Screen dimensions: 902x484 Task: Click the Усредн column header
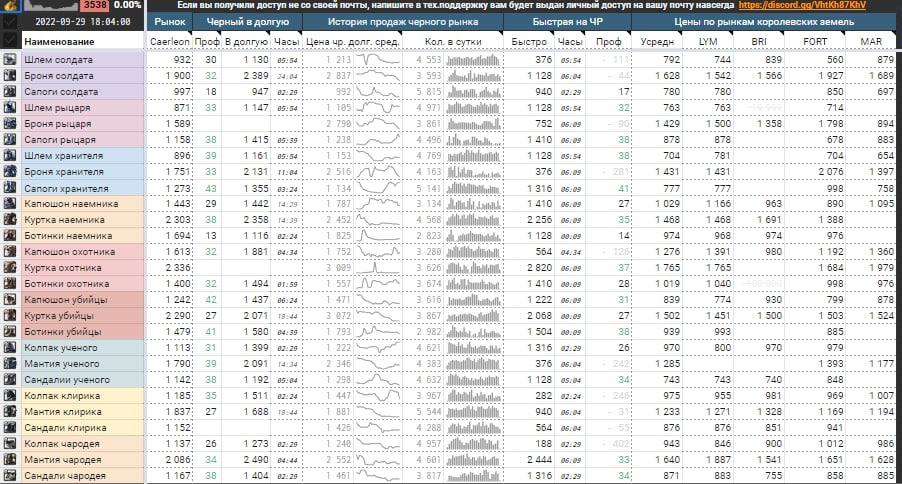[657, 41]
